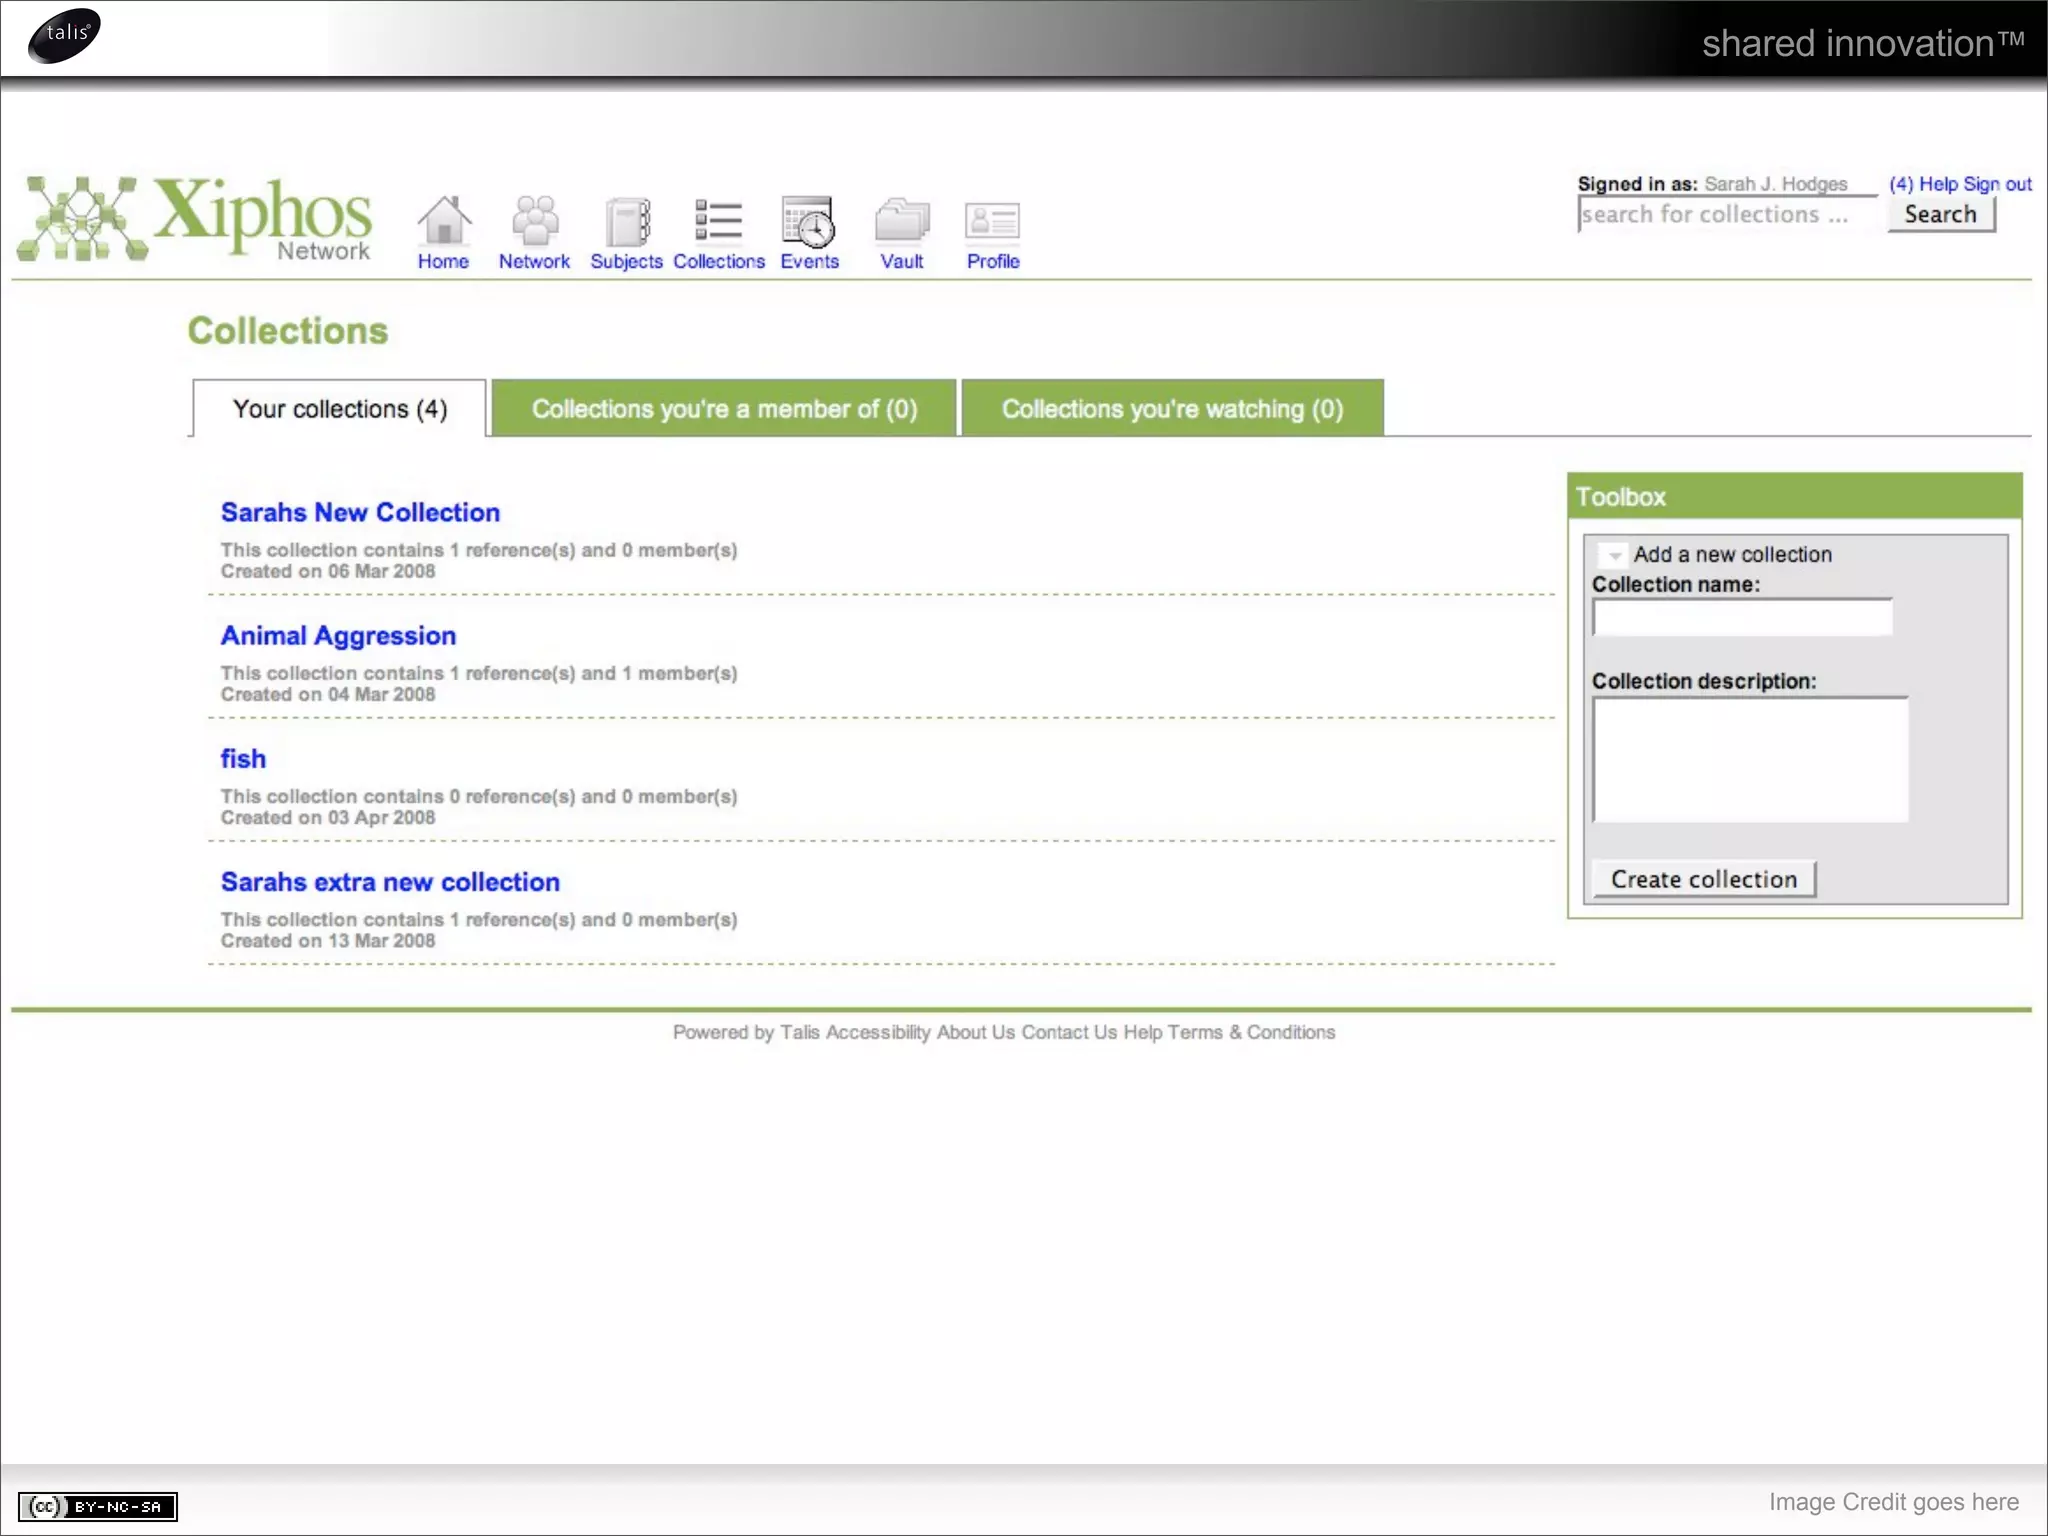
Task: Click the Subjects nav label
Action: pyautogui.click(x=626, y=261)
